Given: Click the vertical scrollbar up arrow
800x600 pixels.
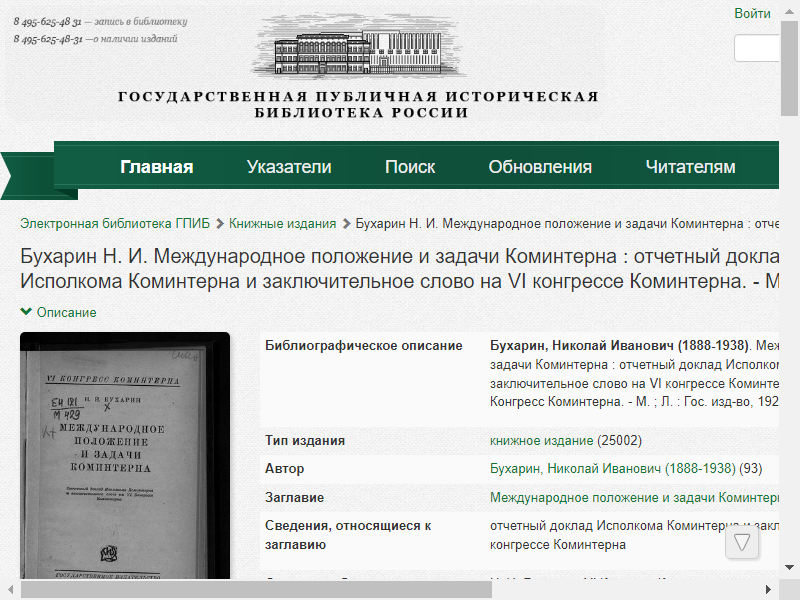Looking at the screenshot, I should tap(789, 10).
